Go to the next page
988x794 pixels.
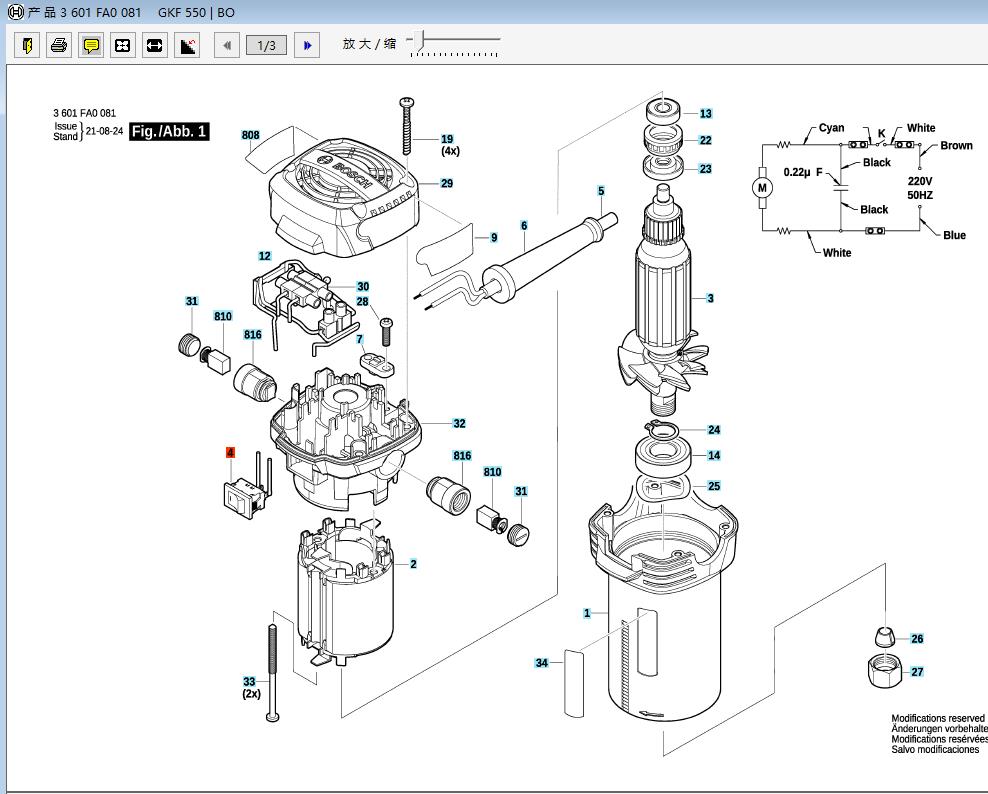[x=307, y=45]
